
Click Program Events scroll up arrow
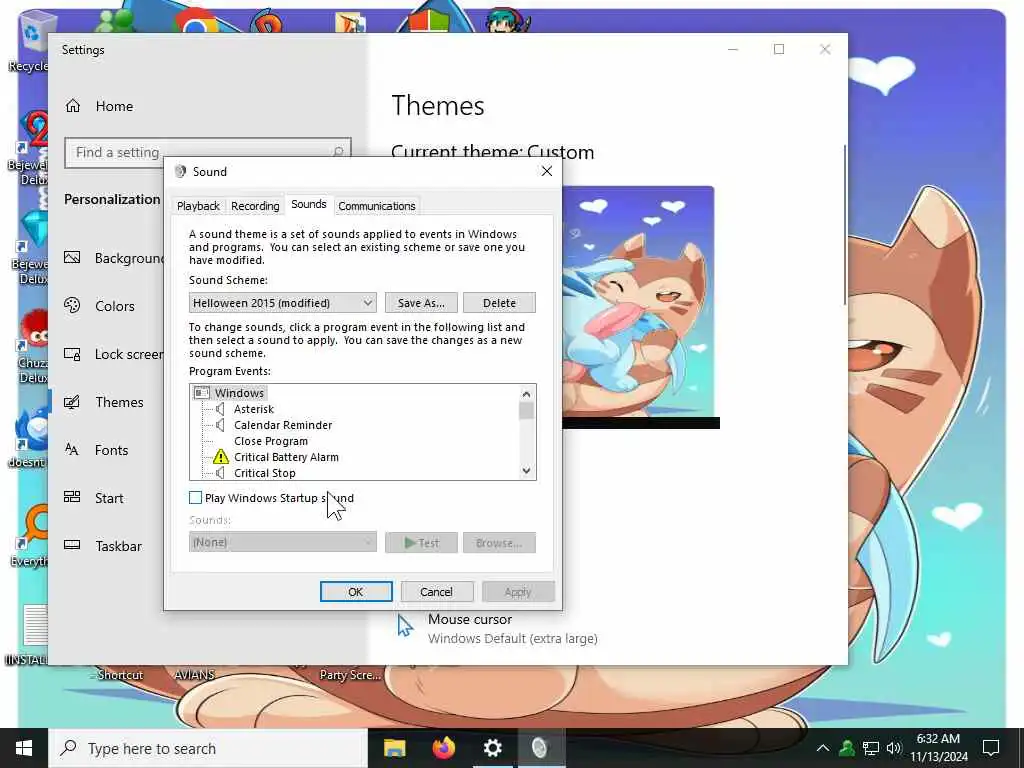tap(526, 394)
